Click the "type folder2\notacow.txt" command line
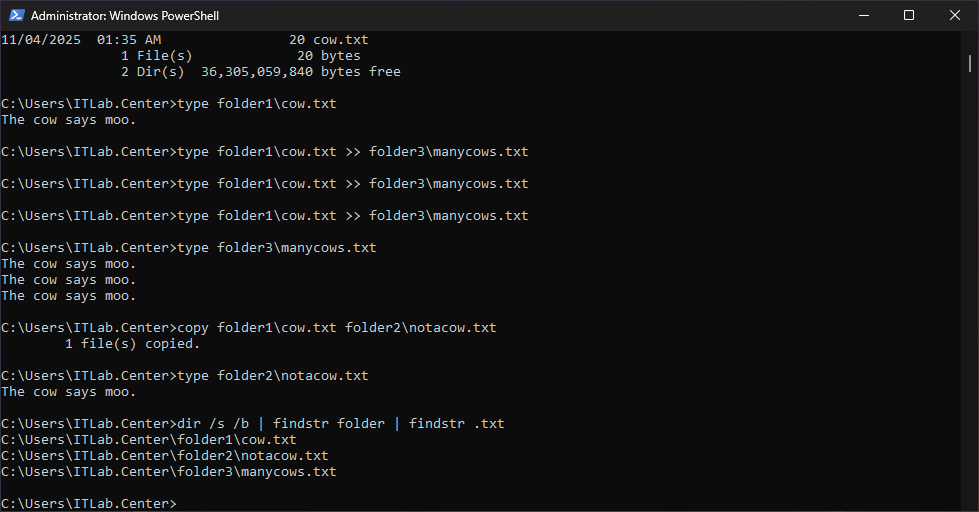 (272, 376)
